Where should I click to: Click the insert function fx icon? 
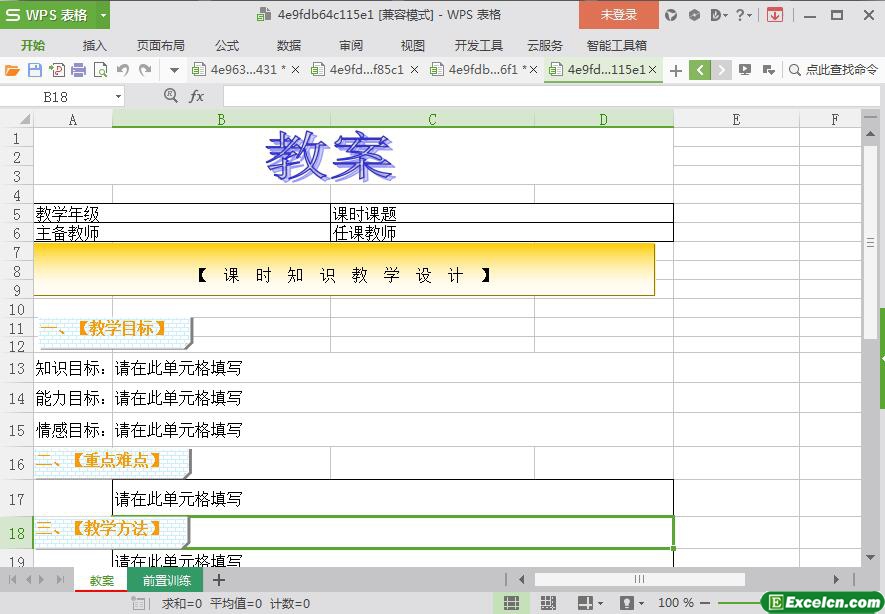pos(197,96)
